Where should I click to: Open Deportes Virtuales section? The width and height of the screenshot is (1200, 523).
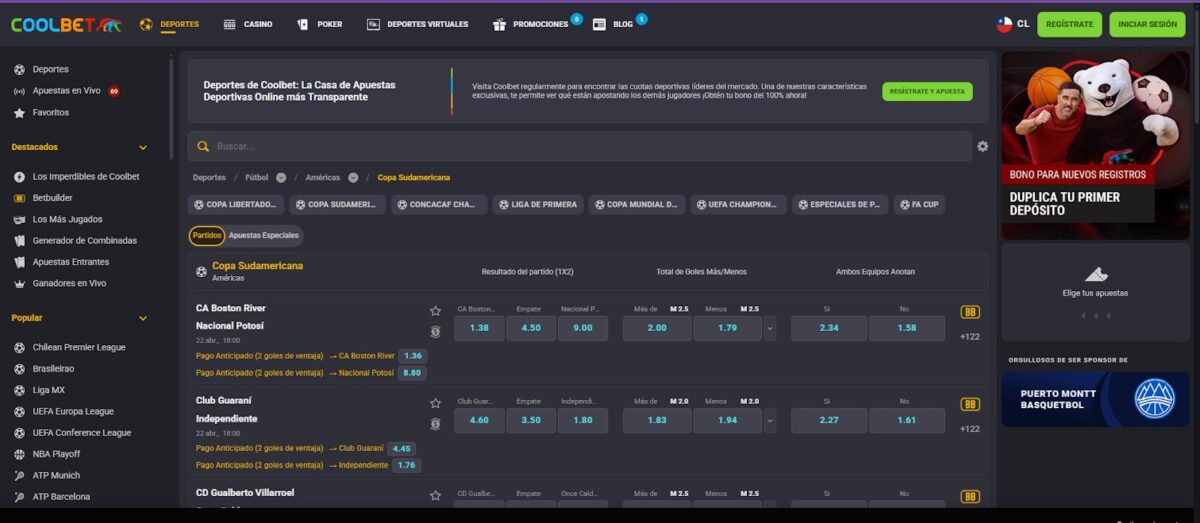pyautogui.click(x=417, y=24)
